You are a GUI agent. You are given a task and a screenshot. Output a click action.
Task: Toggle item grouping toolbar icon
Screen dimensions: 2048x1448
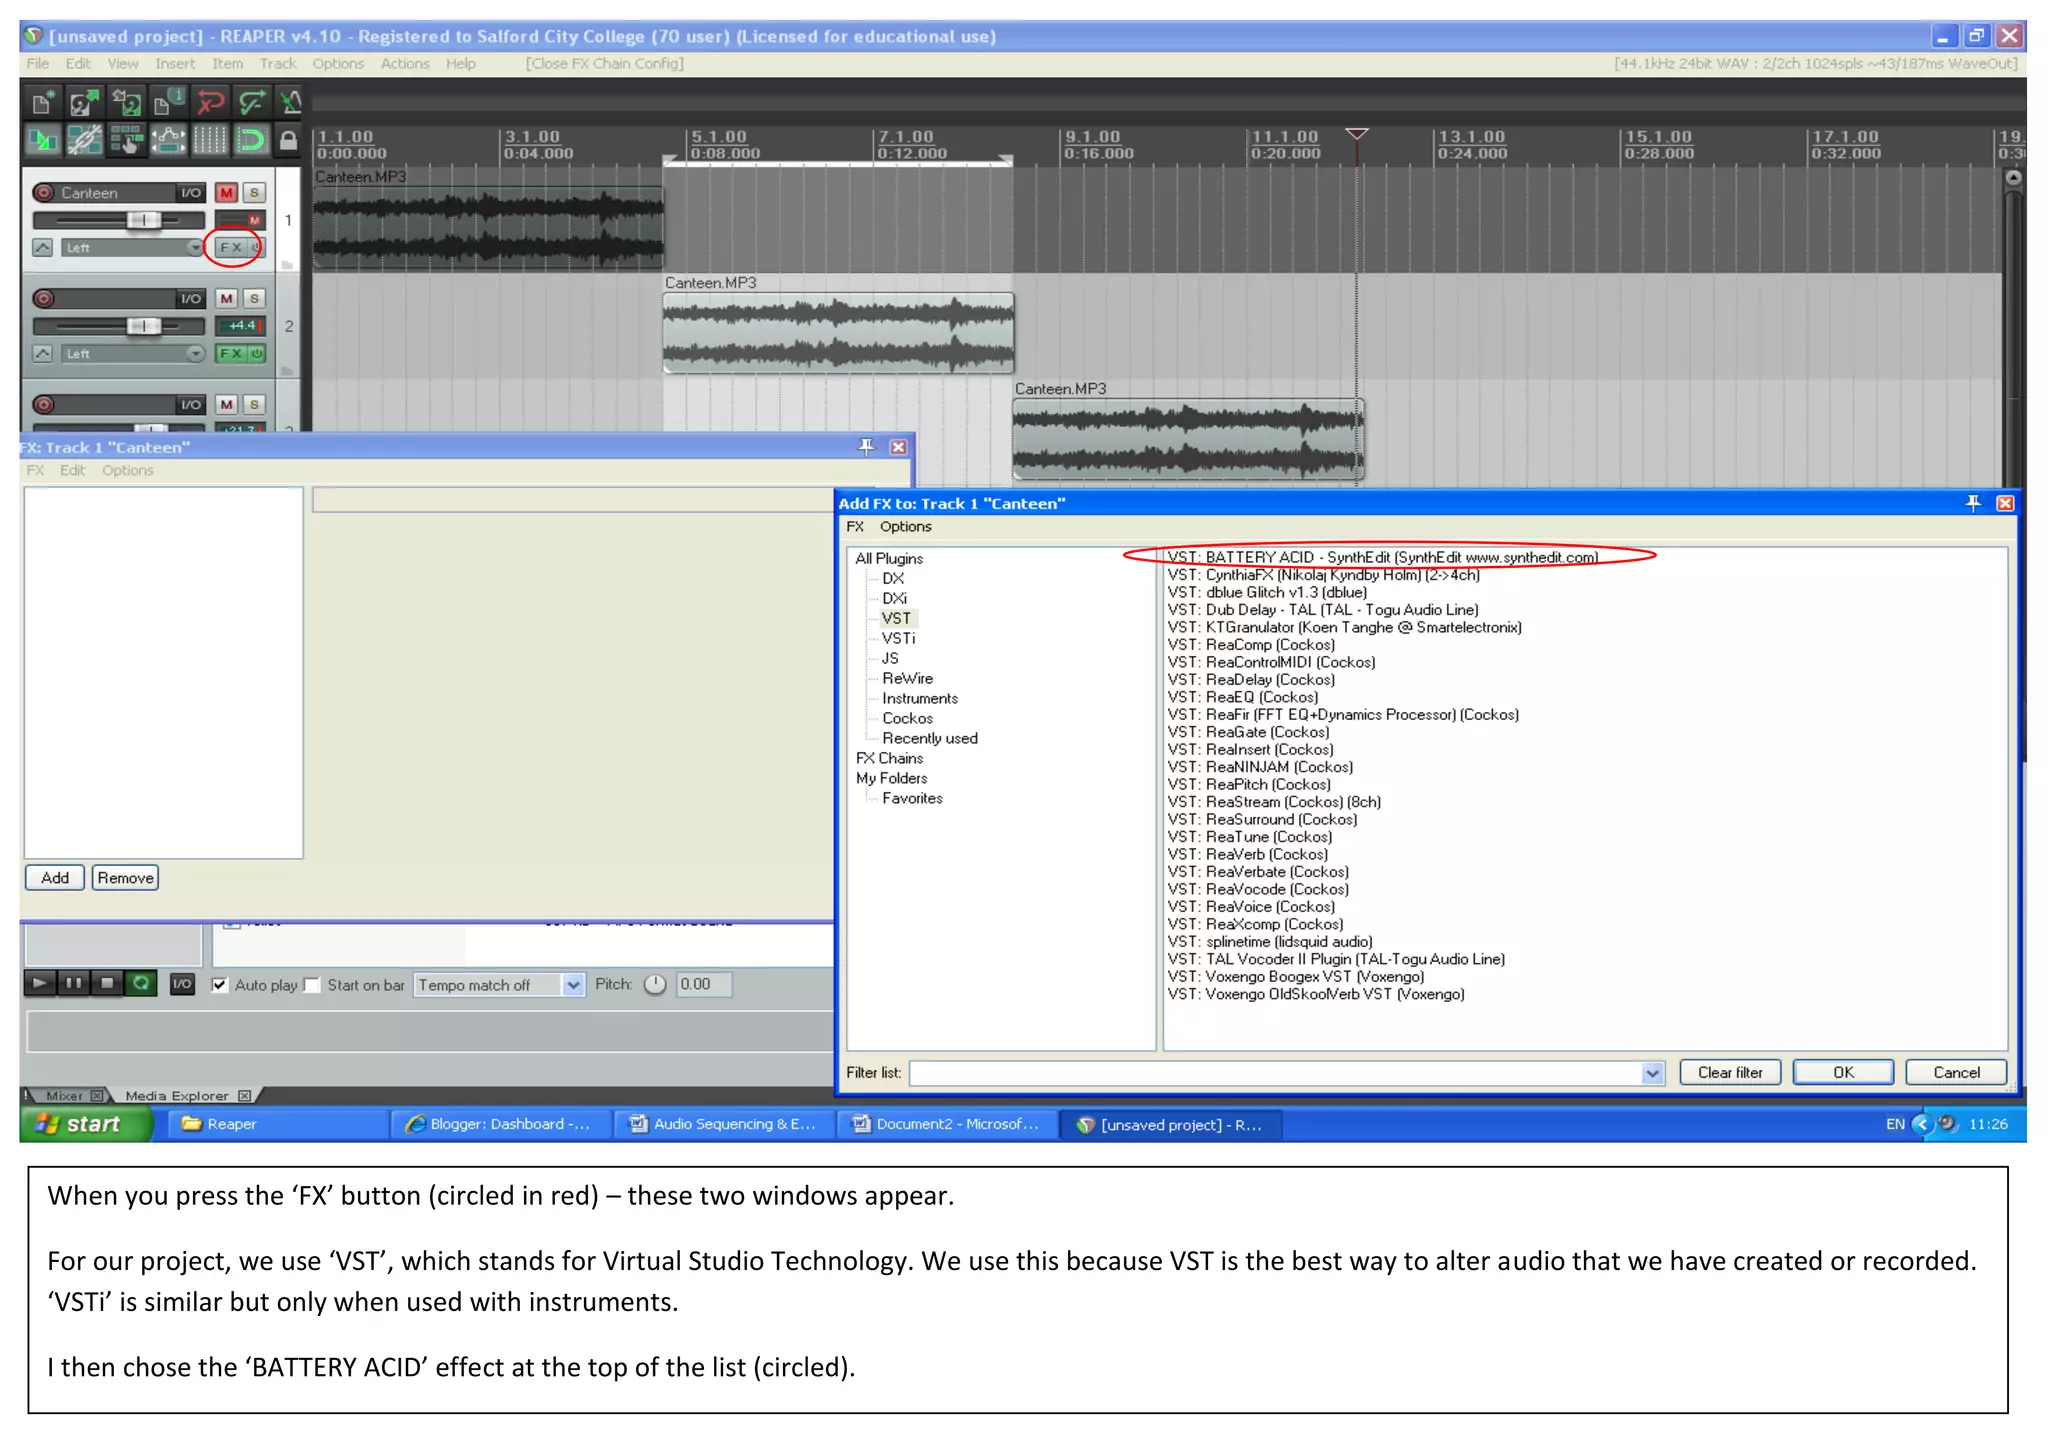(84, 140)
